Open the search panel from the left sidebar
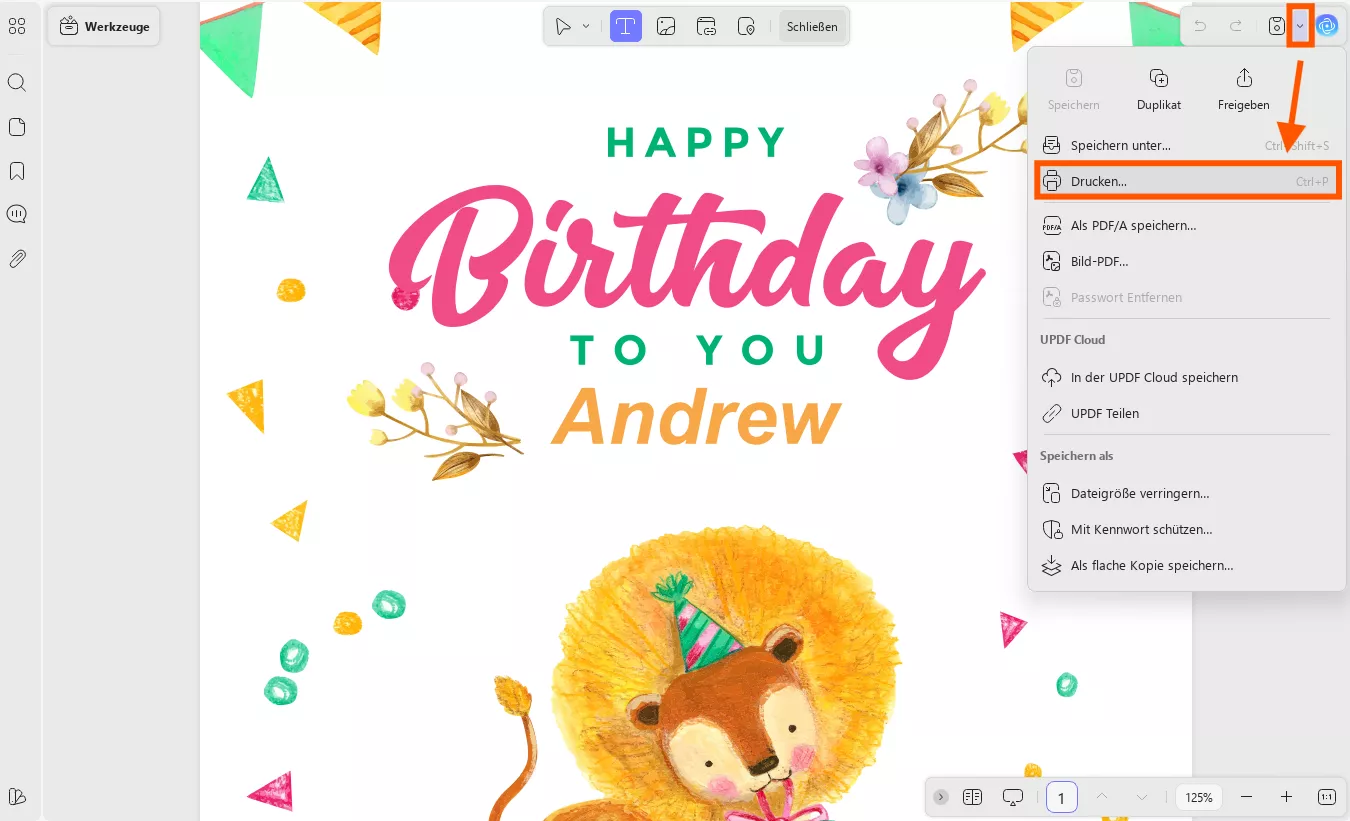Image resolution: width=1350 pixels, height=821 pixels. [17, 83]
